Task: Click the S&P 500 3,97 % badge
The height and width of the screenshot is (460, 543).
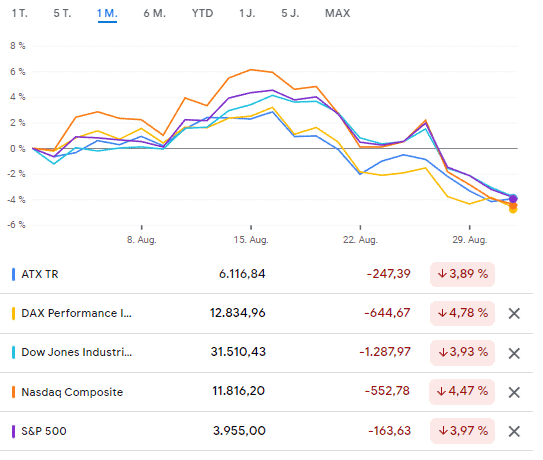Action: click(462, 431)
